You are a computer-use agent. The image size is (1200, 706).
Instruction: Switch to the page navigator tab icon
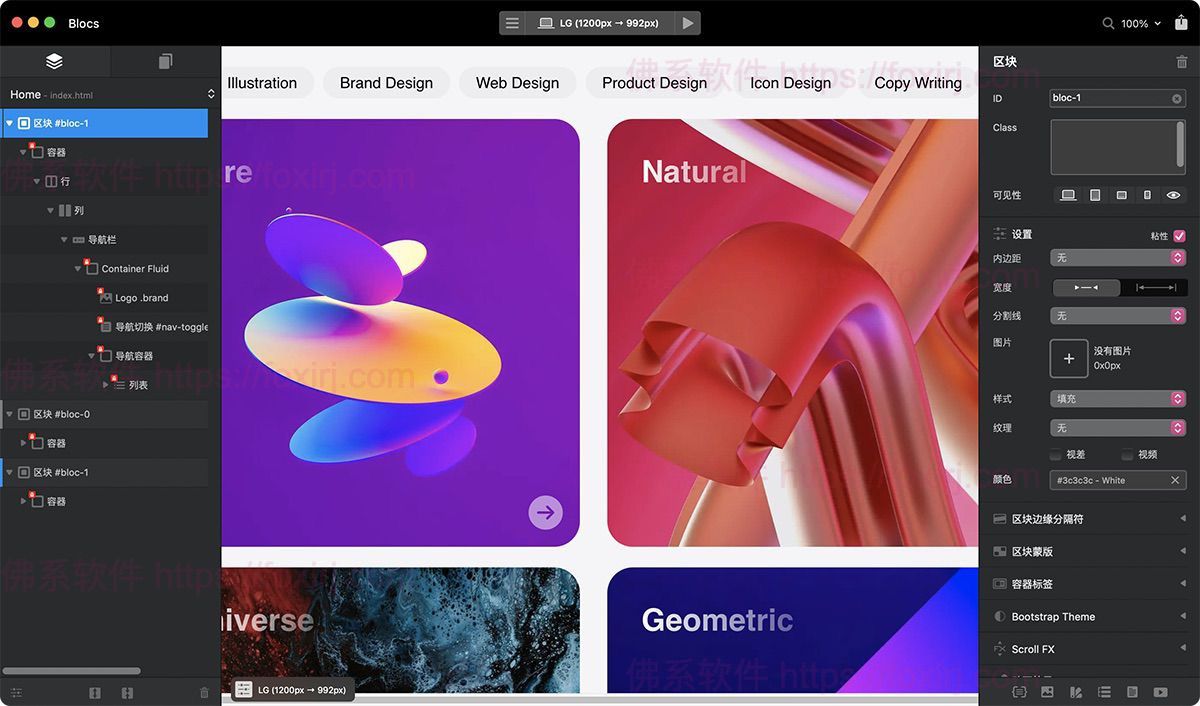pyautogui.click(x=165, y=61)
